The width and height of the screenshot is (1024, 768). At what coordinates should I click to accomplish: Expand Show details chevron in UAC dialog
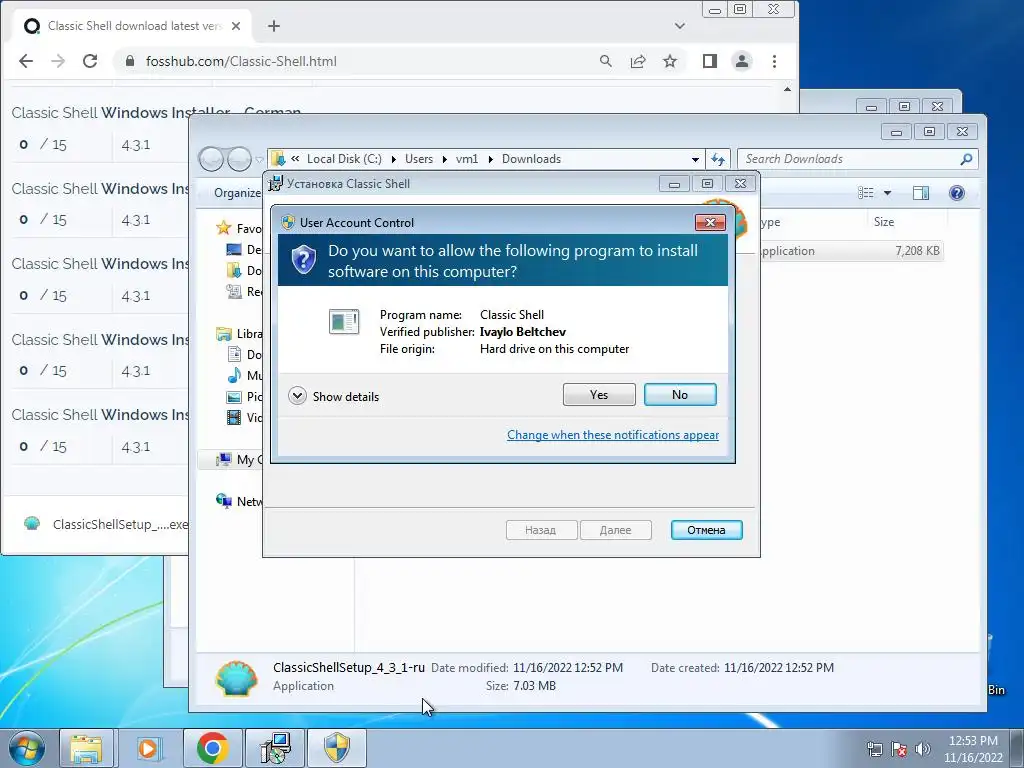click(x=297, y=396)
